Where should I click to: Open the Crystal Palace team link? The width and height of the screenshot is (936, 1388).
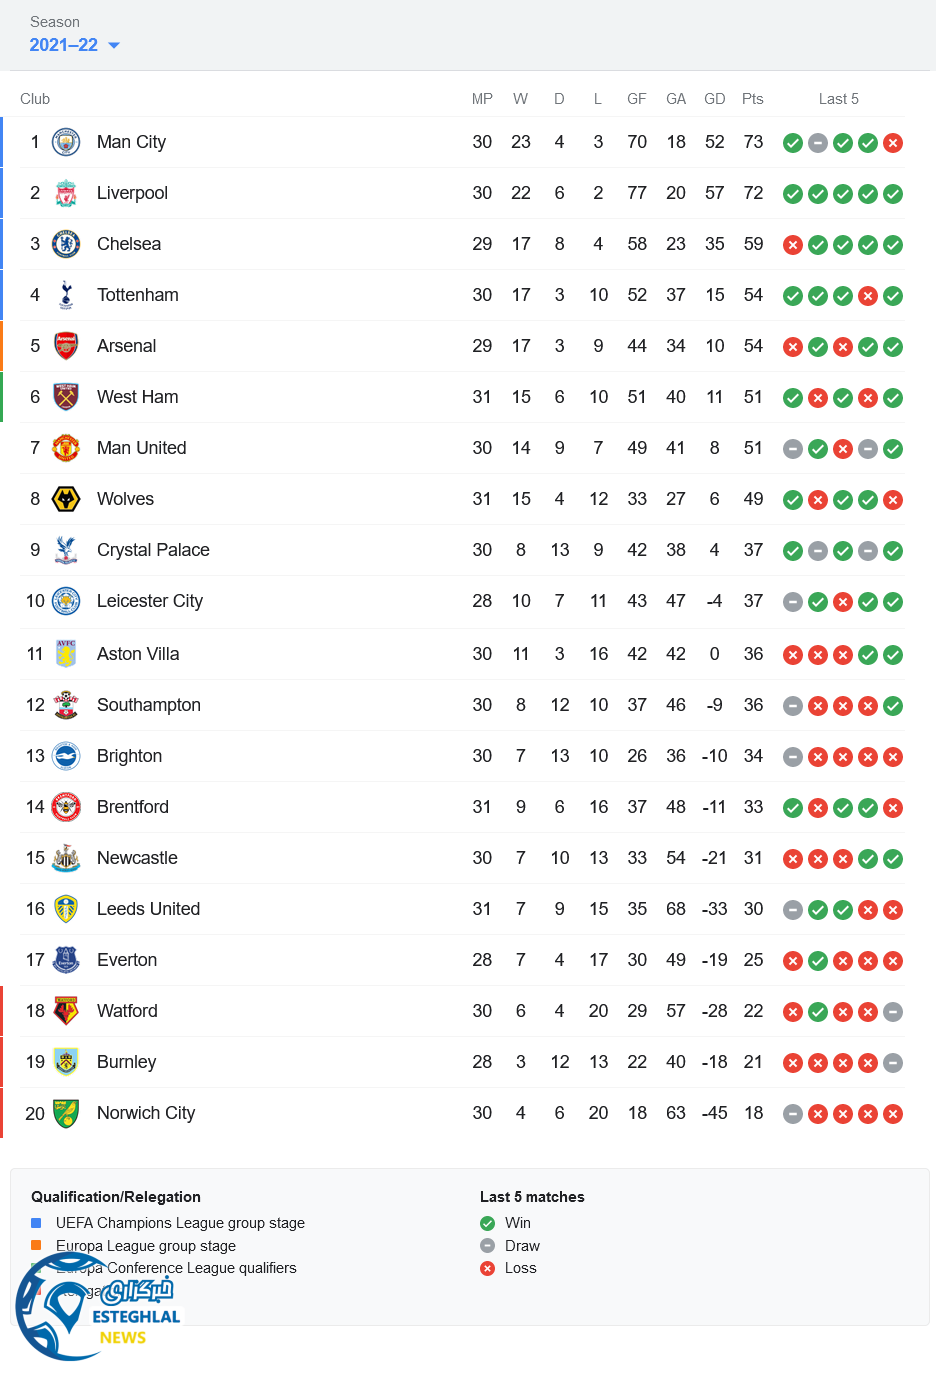153,550
